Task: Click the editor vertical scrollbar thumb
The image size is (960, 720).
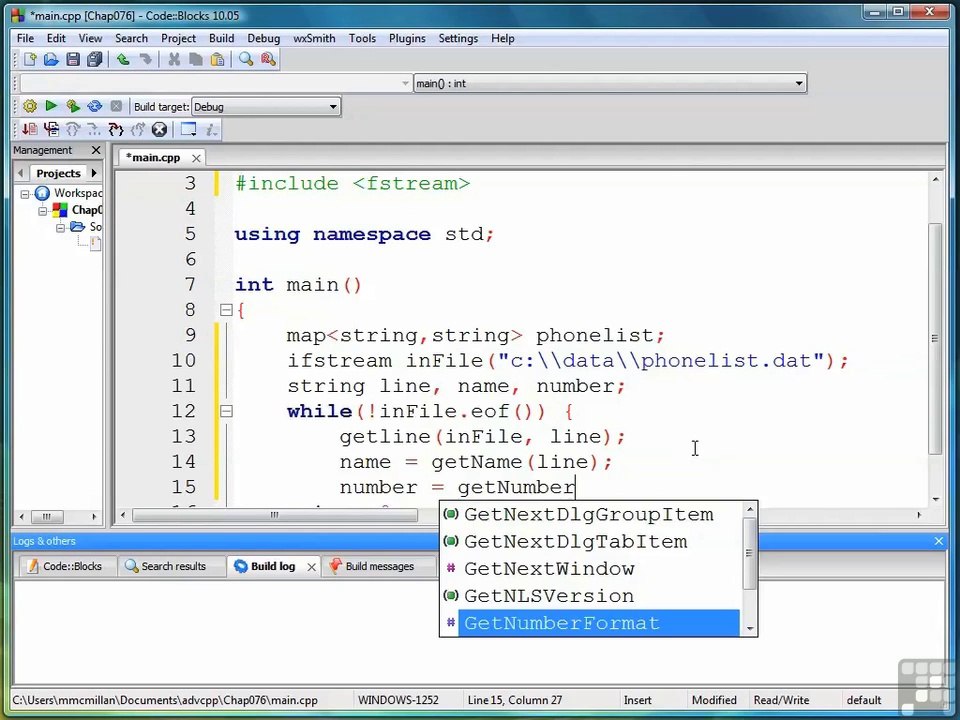Action: click(x=935, y=339)
